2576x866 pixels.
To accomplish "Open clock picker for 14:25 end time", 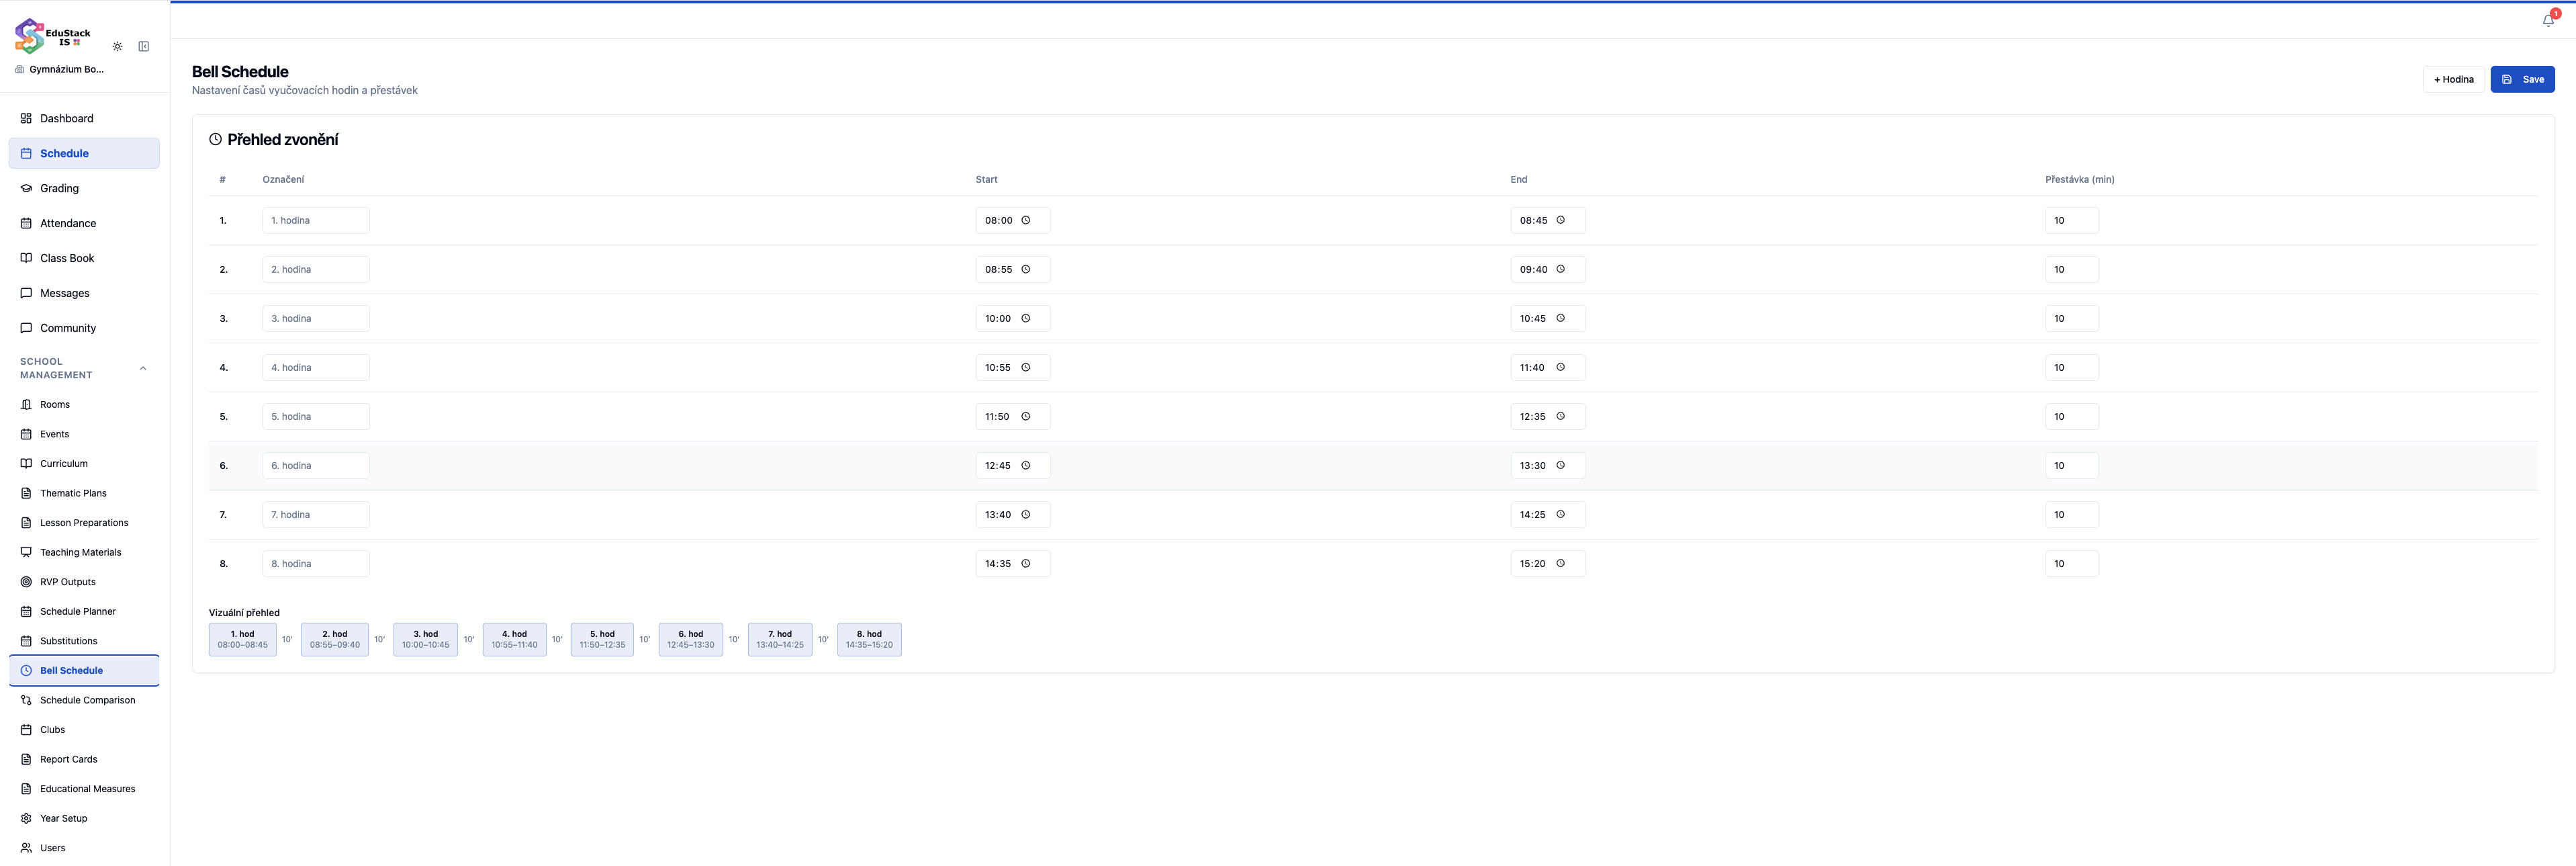I will (1560, 514).
